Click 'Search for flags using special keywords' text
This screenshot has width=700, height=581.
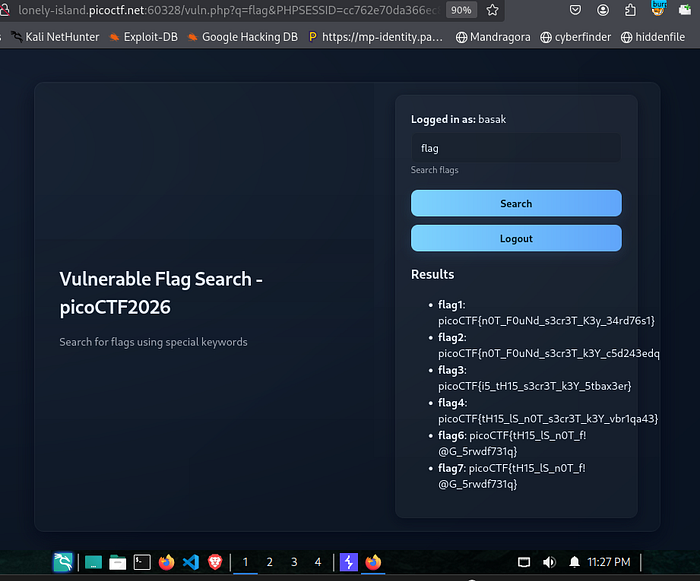(153, 342)
